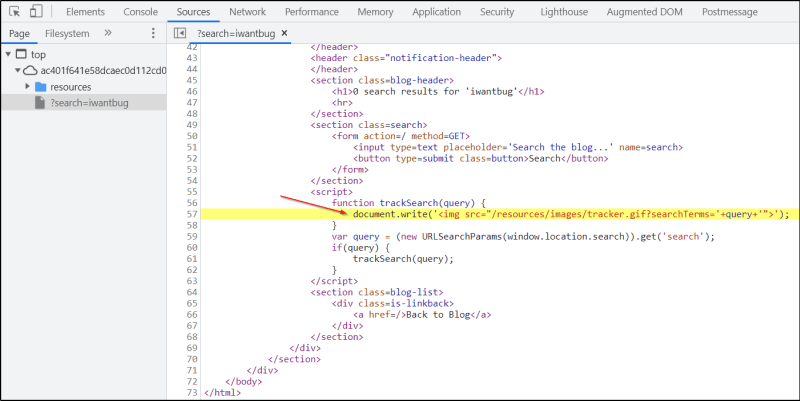This screenshot has width=800, height=401.
Task: Click the closing </script> tag line
Action: tap(334, 281)
